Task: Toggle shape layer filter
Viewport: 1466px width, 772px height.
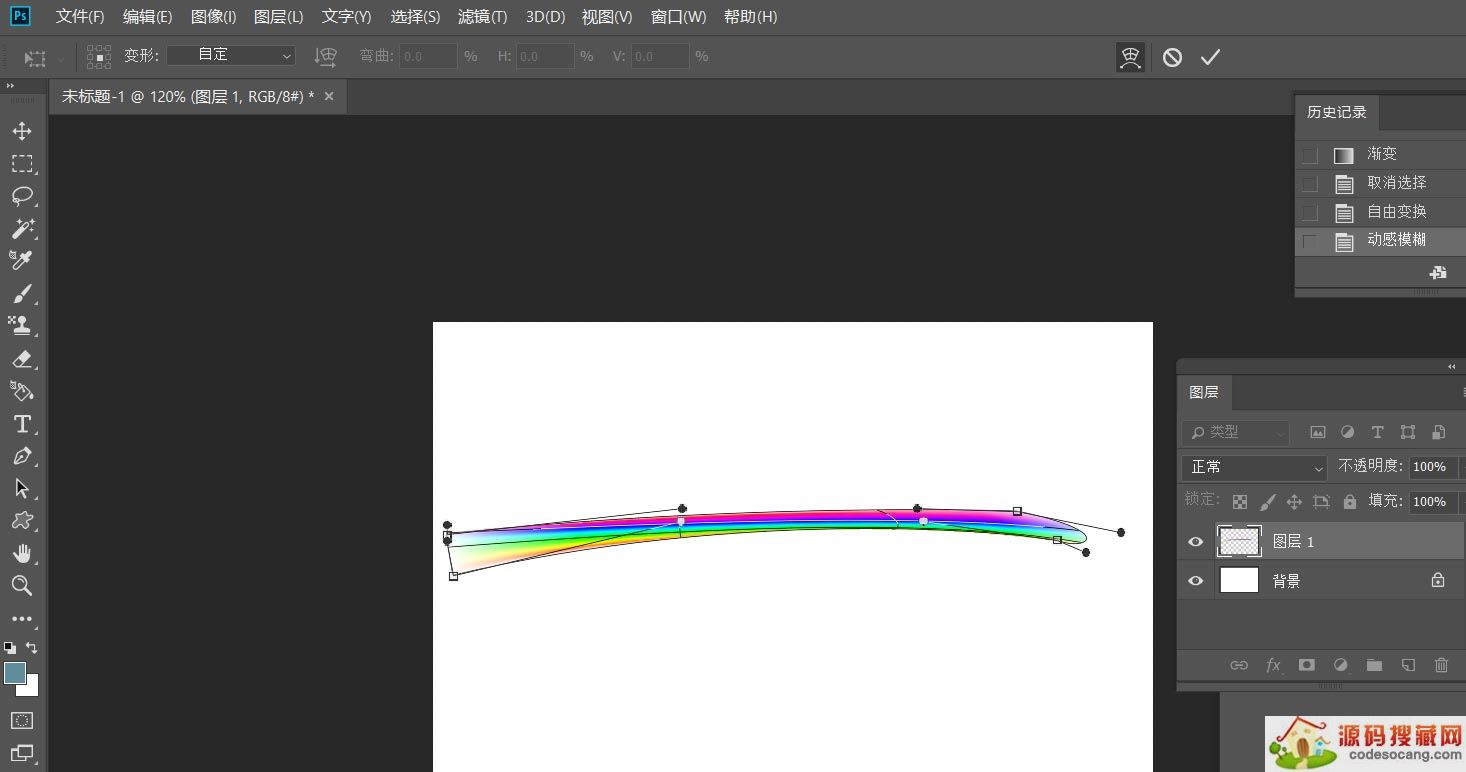Action: [x=1408, y=432]
